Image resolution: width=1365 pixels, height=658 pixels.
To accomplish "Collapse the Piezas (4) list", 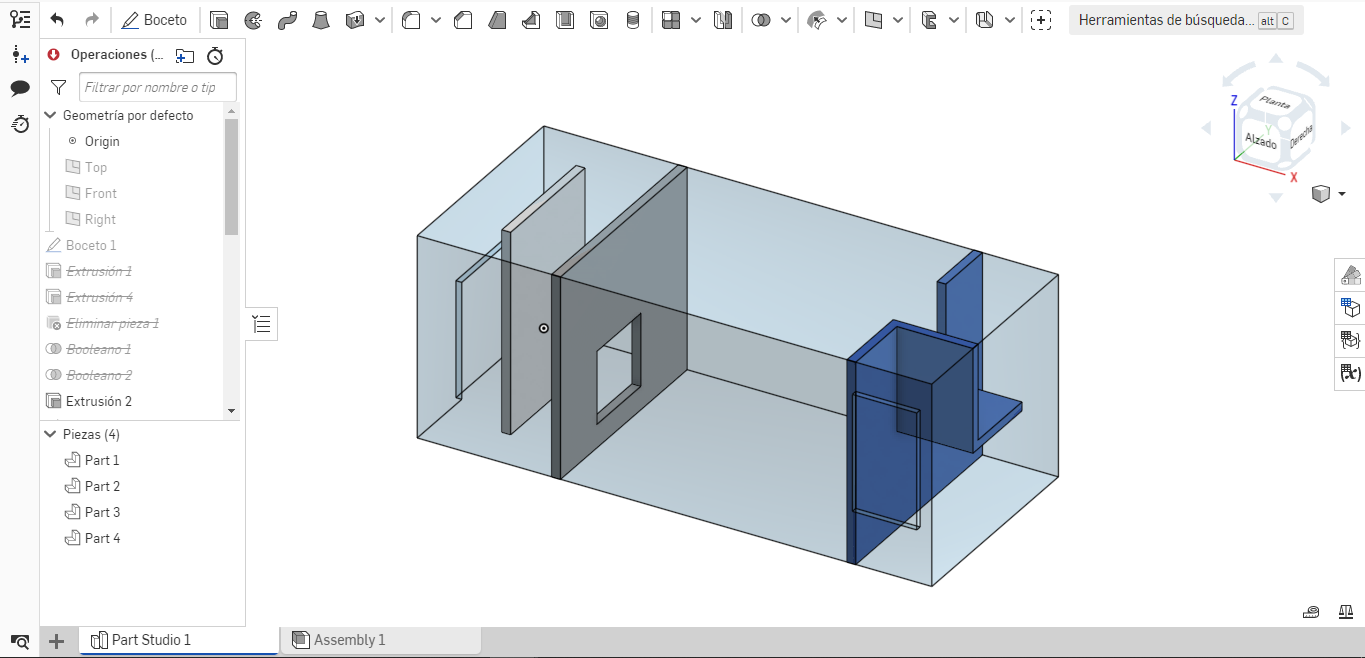I will 51,434.
